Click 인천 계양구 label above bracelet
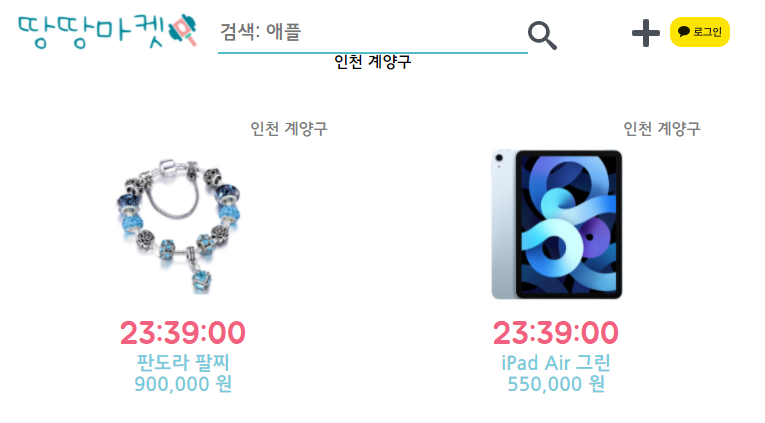Viewport: 765px width, 423px height. click(x=289, y=129)
